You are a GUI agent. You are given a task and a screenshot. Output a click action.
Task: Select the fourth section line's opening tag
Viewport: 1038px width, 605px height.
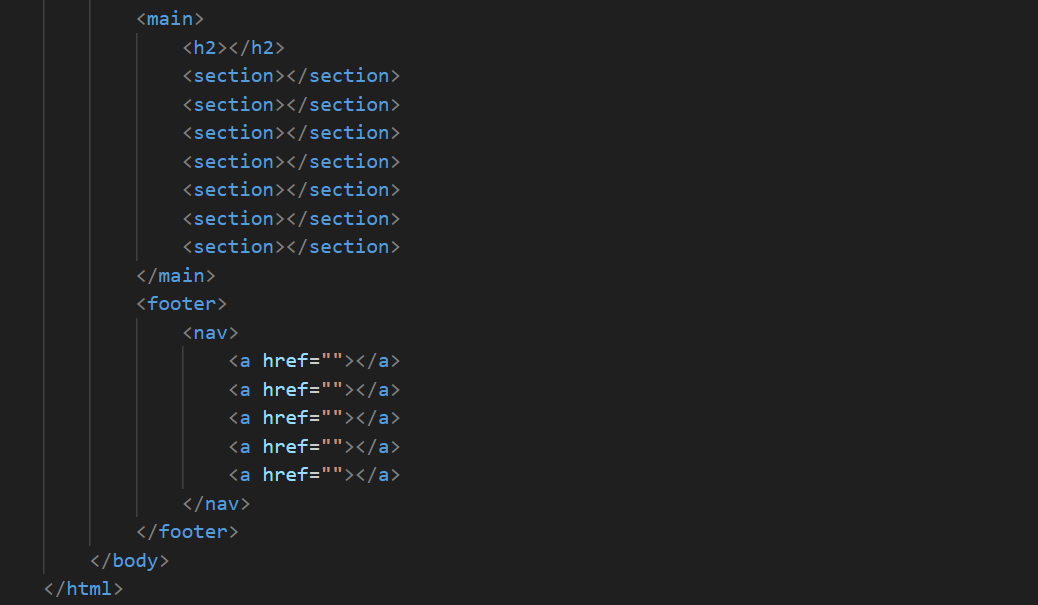coord(234,162)
